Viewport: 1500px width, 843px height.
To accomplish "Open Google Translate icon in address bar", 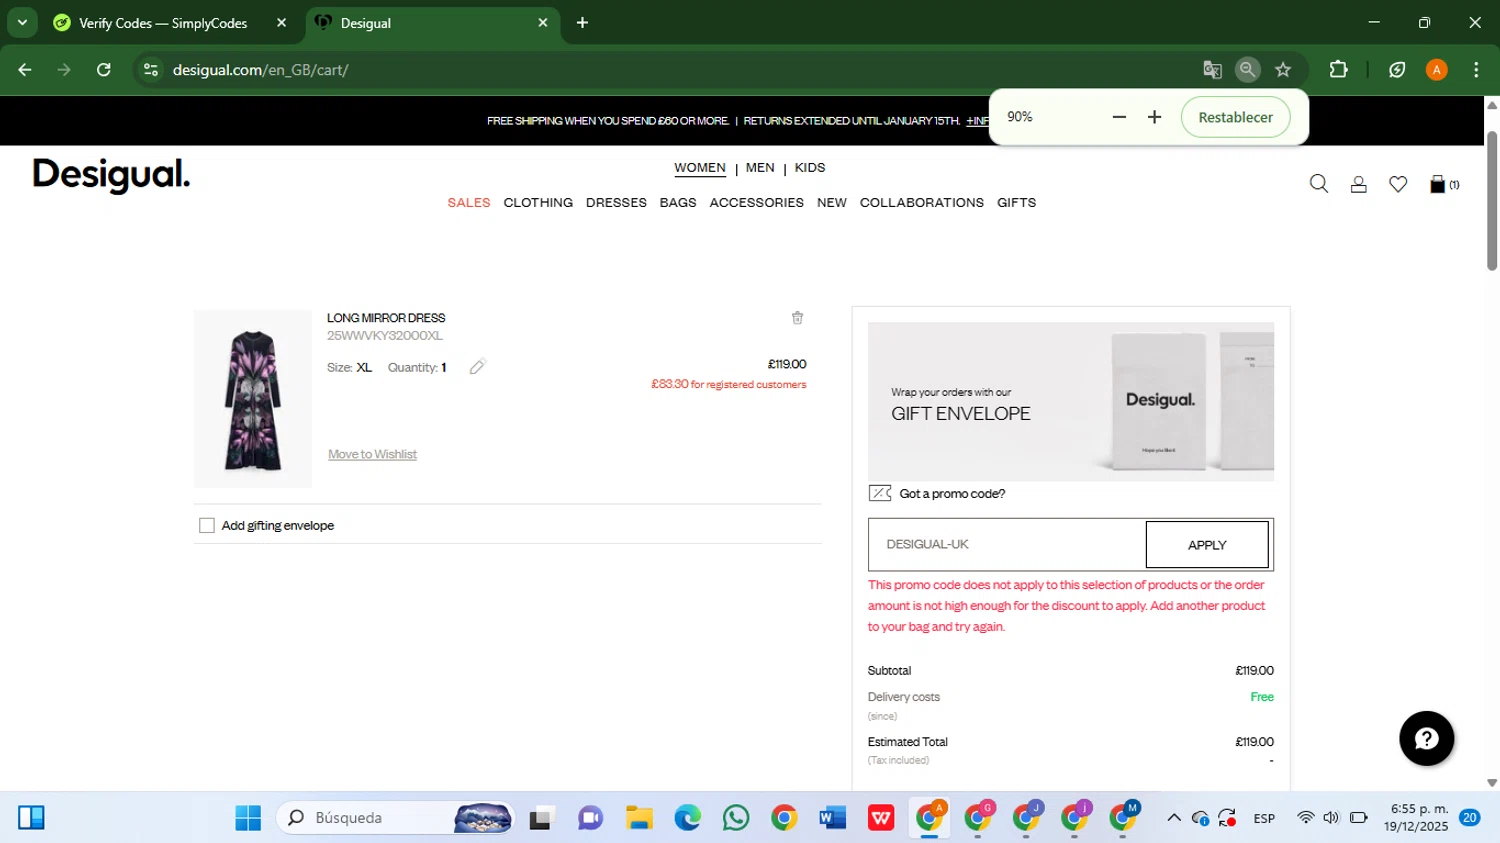I will coord(1212,70).
